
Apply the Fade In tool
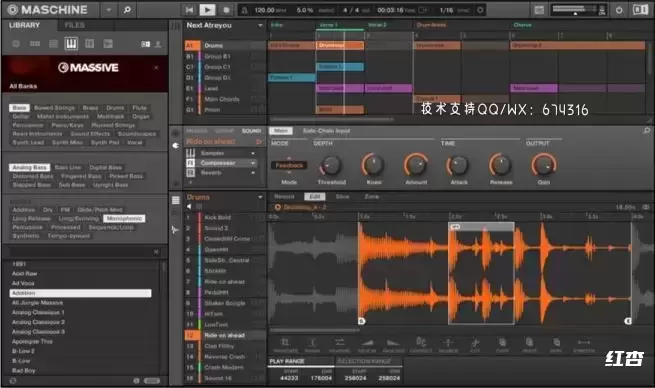point(367,345)
